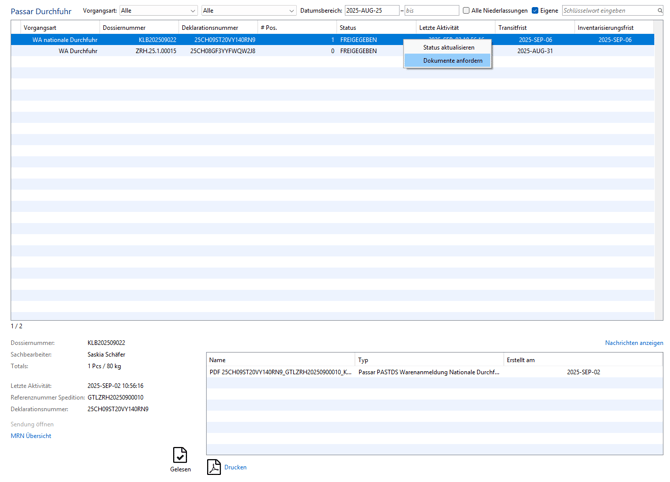
Task: Open the MRN Übersicht link
Action: pyautogui.click(x=31, y=436)
